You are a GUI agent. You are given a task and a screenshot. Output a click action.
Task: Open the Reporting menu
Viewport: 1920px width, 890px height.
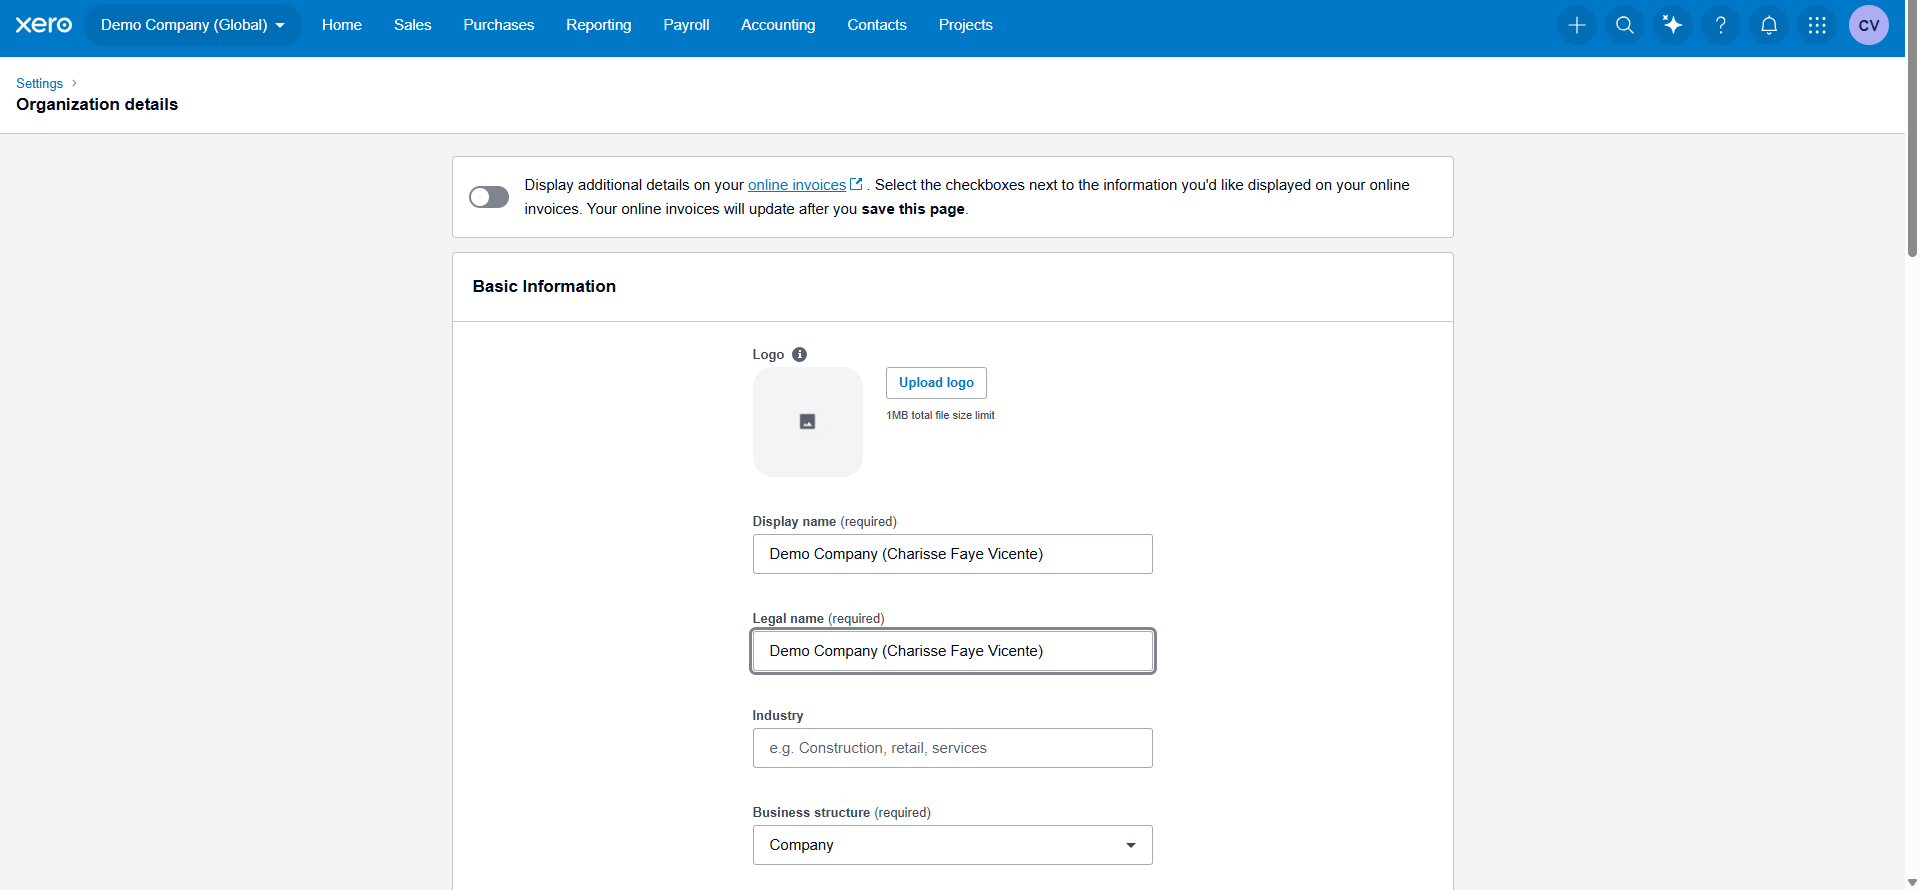tap(598, 25)
